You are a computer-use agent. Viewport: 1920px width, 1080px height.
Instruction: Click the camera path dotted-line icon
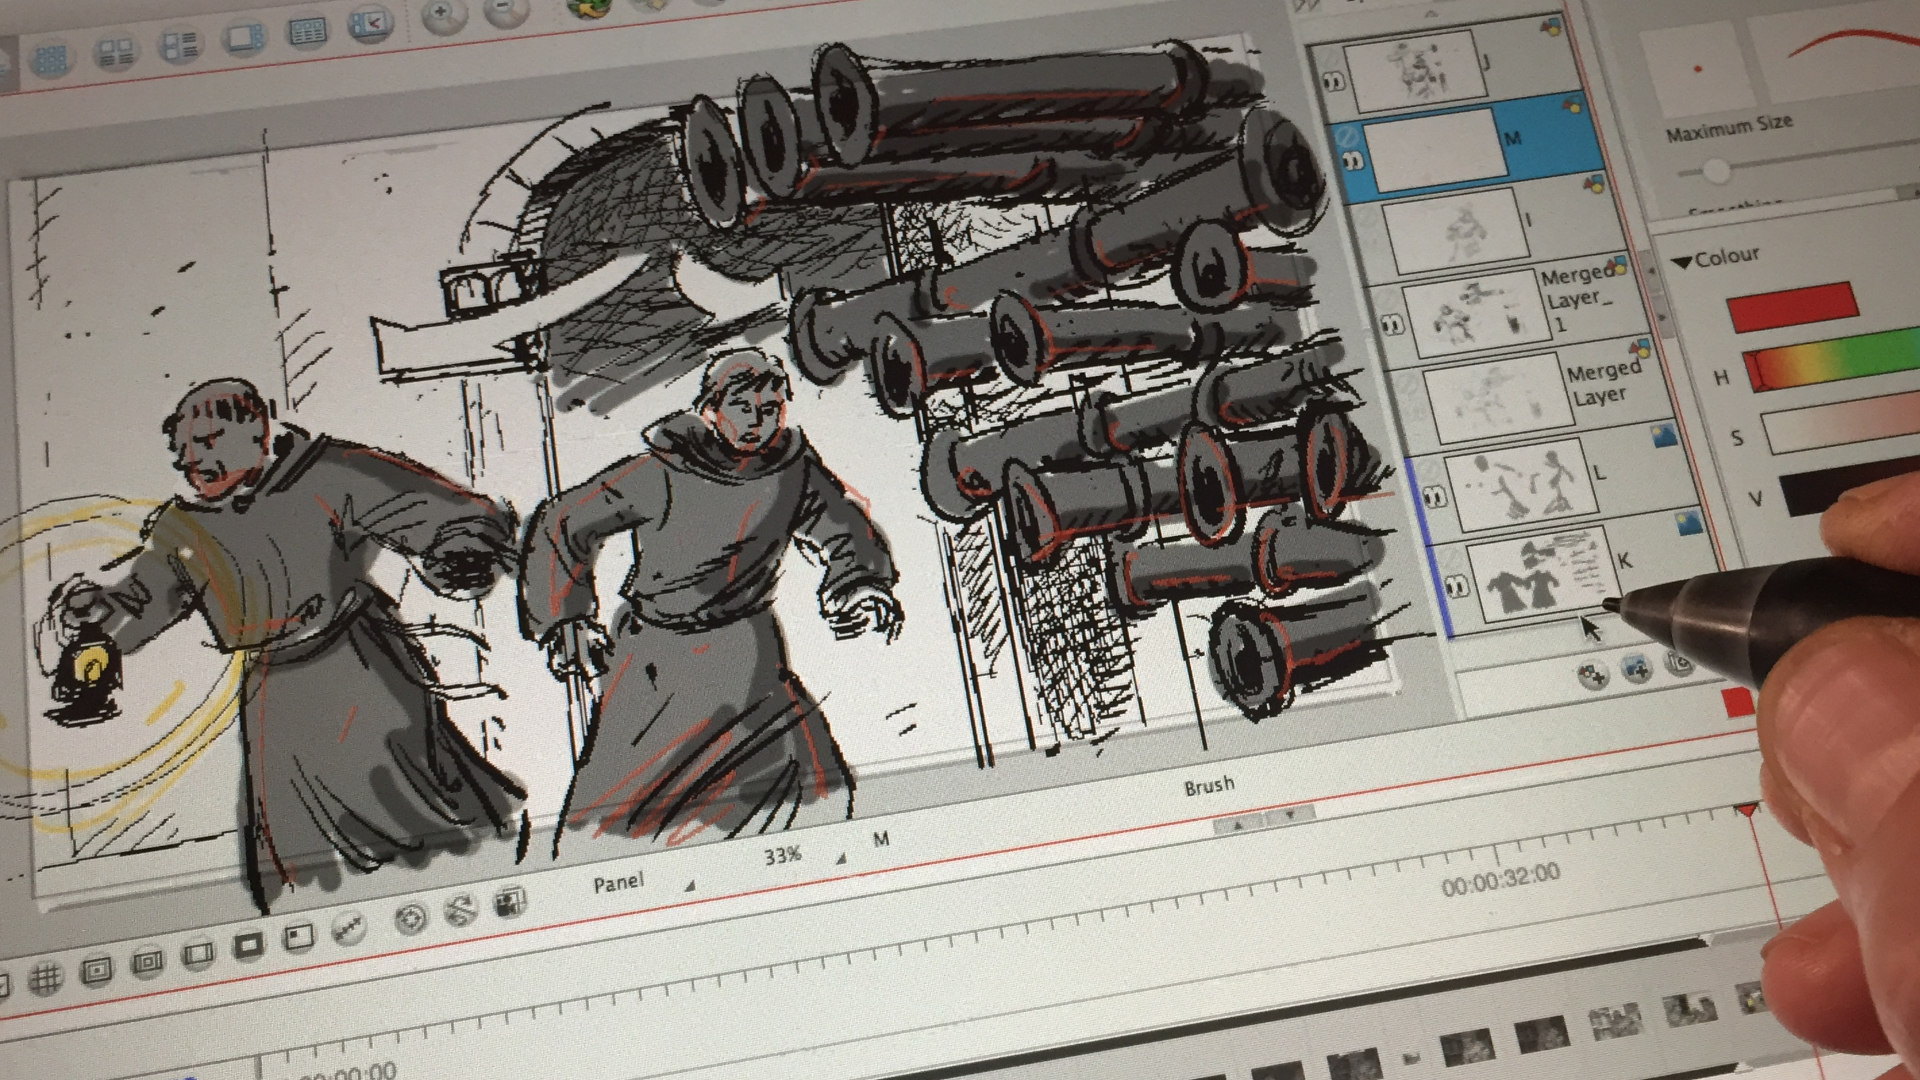click(x=348, y=930)
